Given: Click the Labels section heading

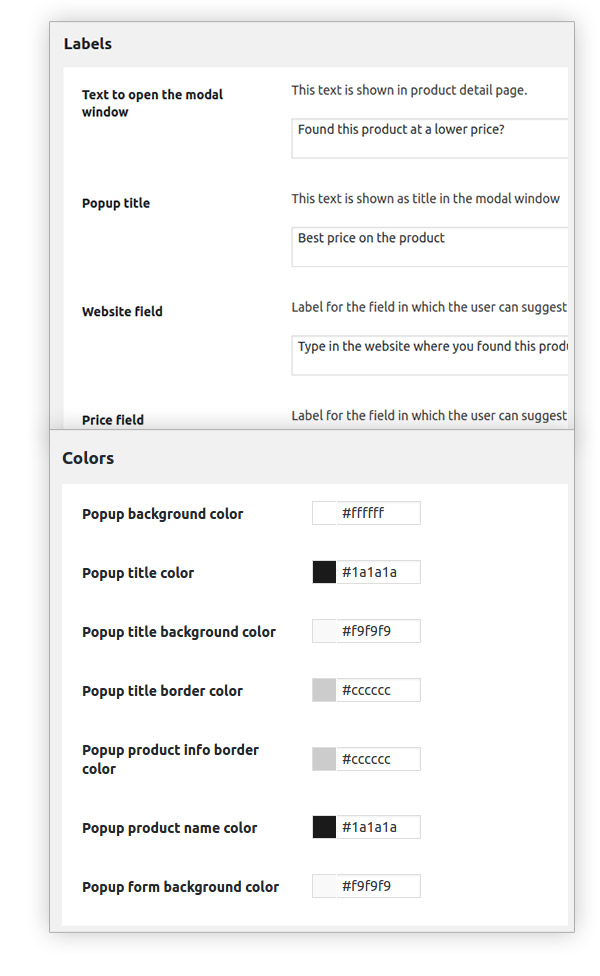Looking at the screenshot, I should pos(88,44).
